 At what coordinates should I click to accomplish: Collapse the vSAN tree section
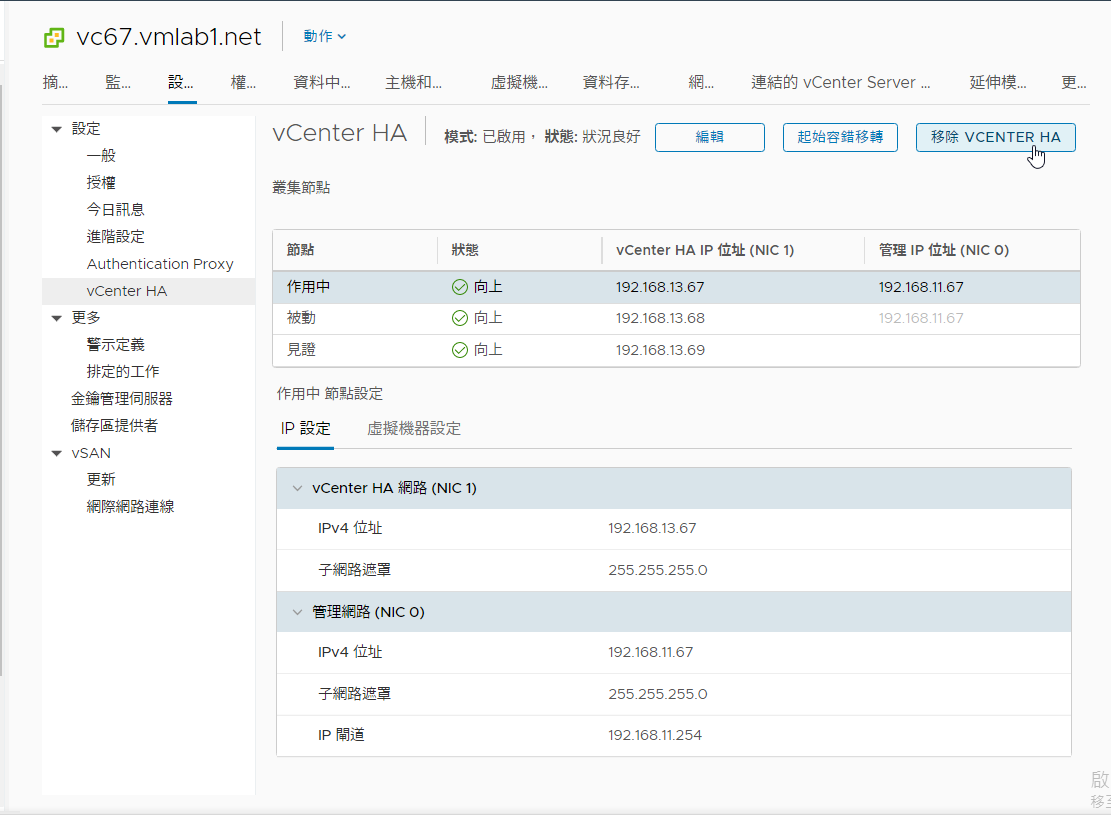(x=57, y=453)
